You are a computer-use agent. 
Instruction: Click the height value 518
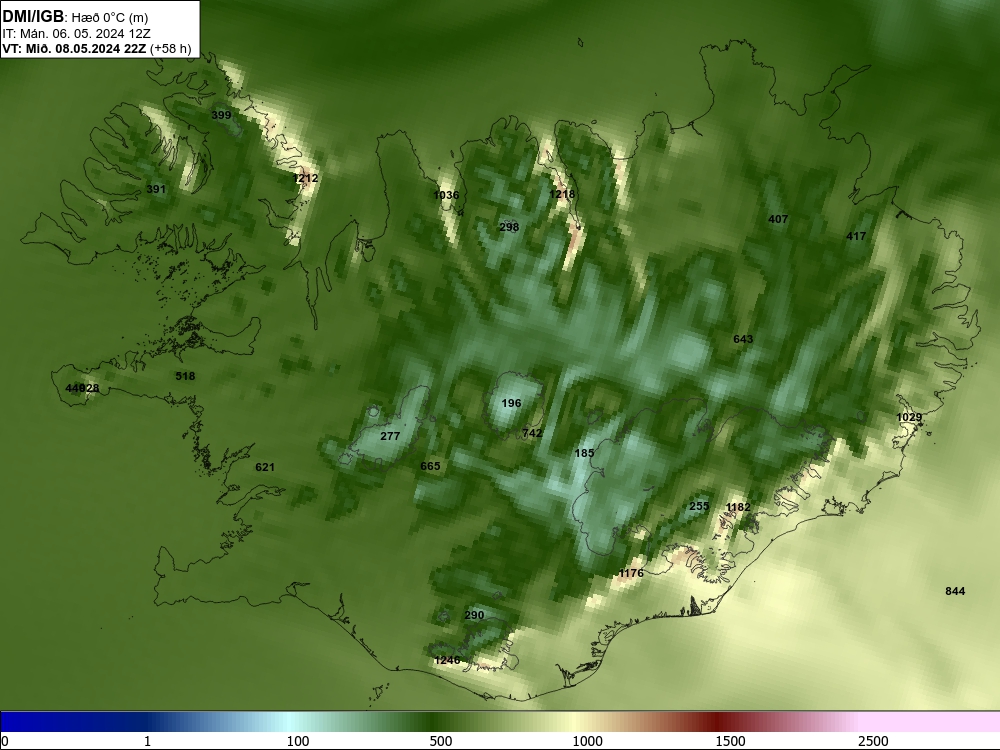pos(185,376)
